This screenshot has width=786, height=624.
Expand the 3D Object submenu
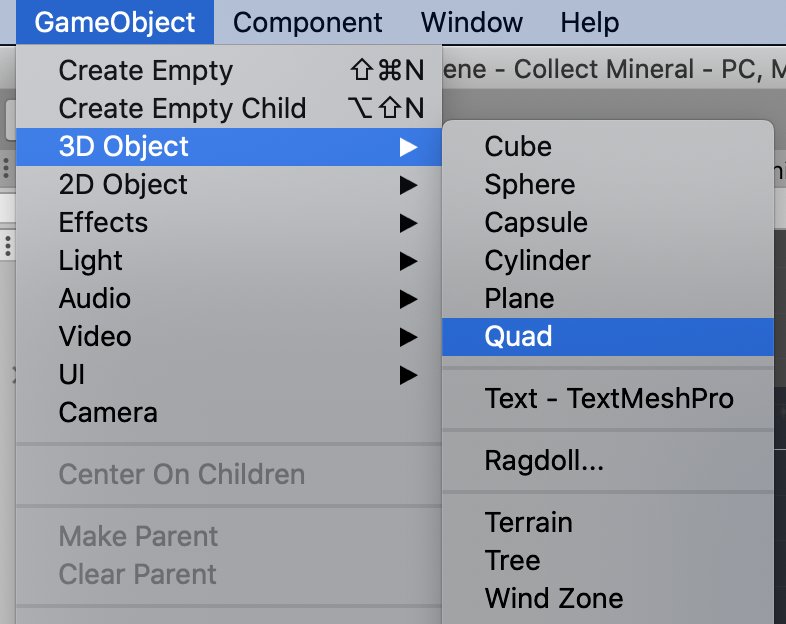pyautogui.click(x=124, y=147)
